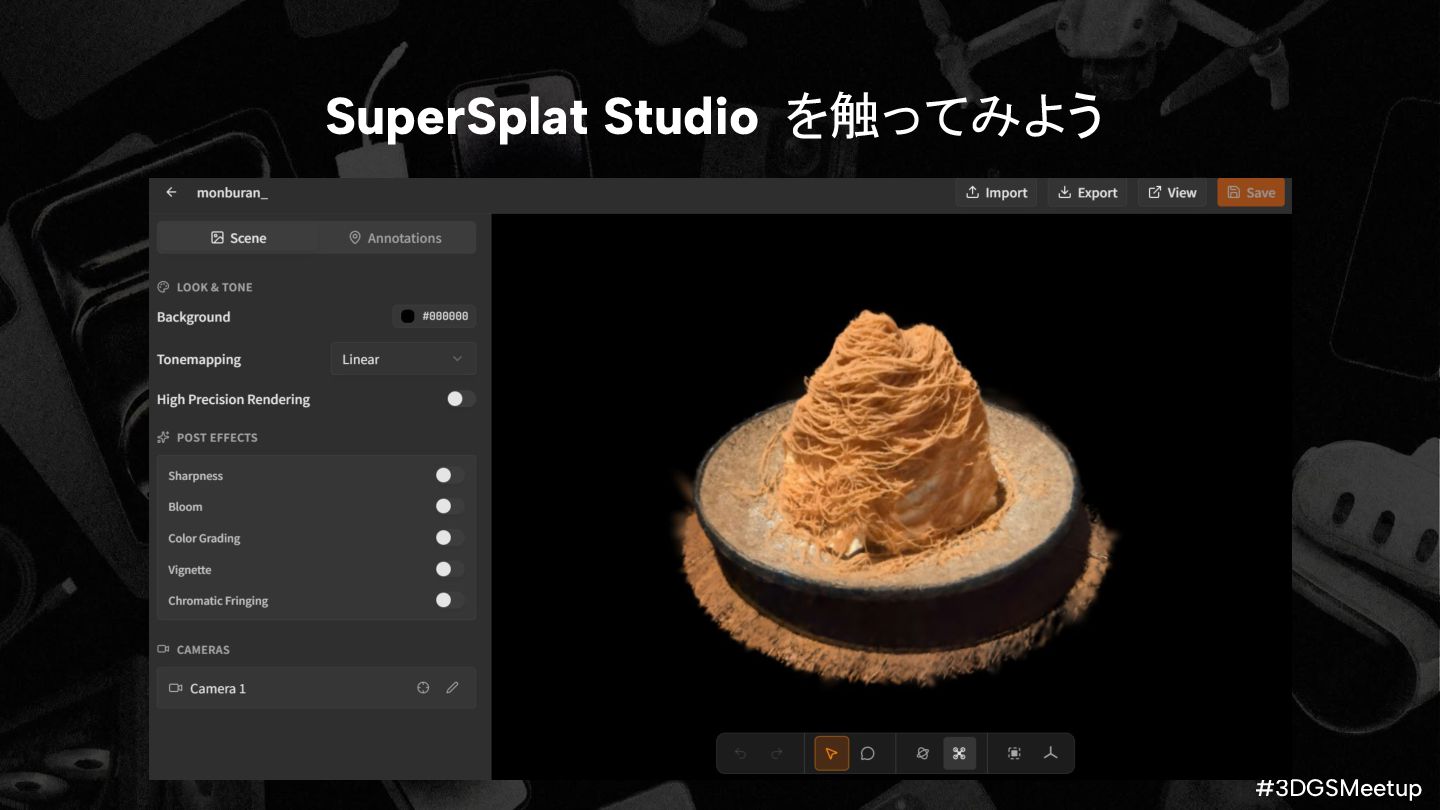Toggle the axes gizmo icon

(x=1050, y=754)
